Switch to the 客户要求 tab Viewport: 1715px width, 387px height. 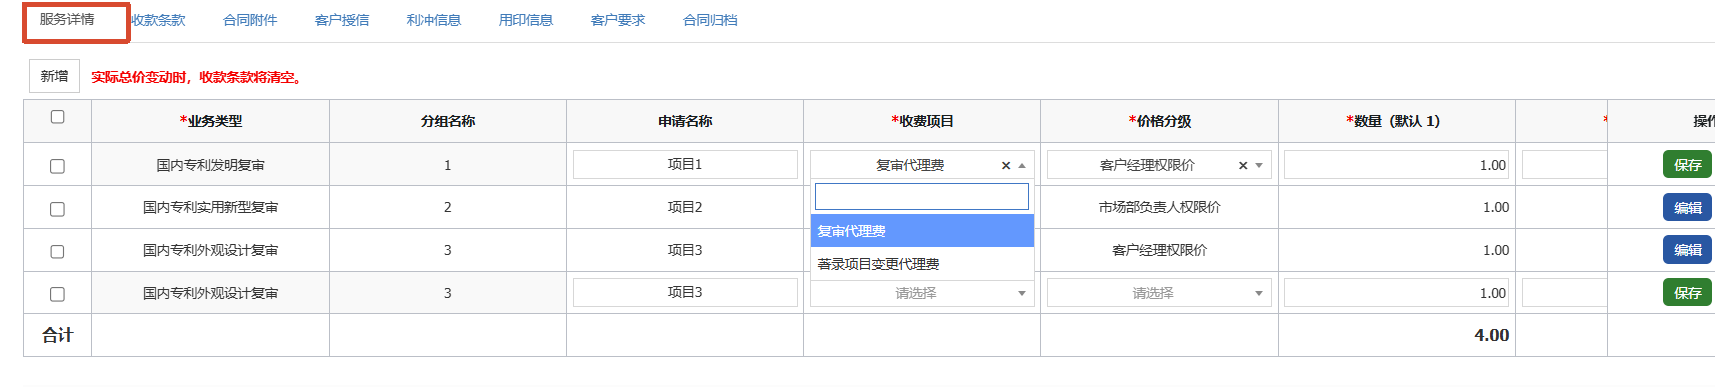tap(618, 20)
